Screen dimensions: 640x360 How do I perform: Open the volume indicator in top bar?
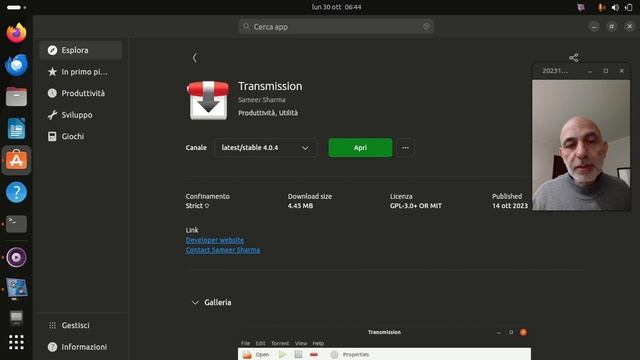(x=615, y=7)
